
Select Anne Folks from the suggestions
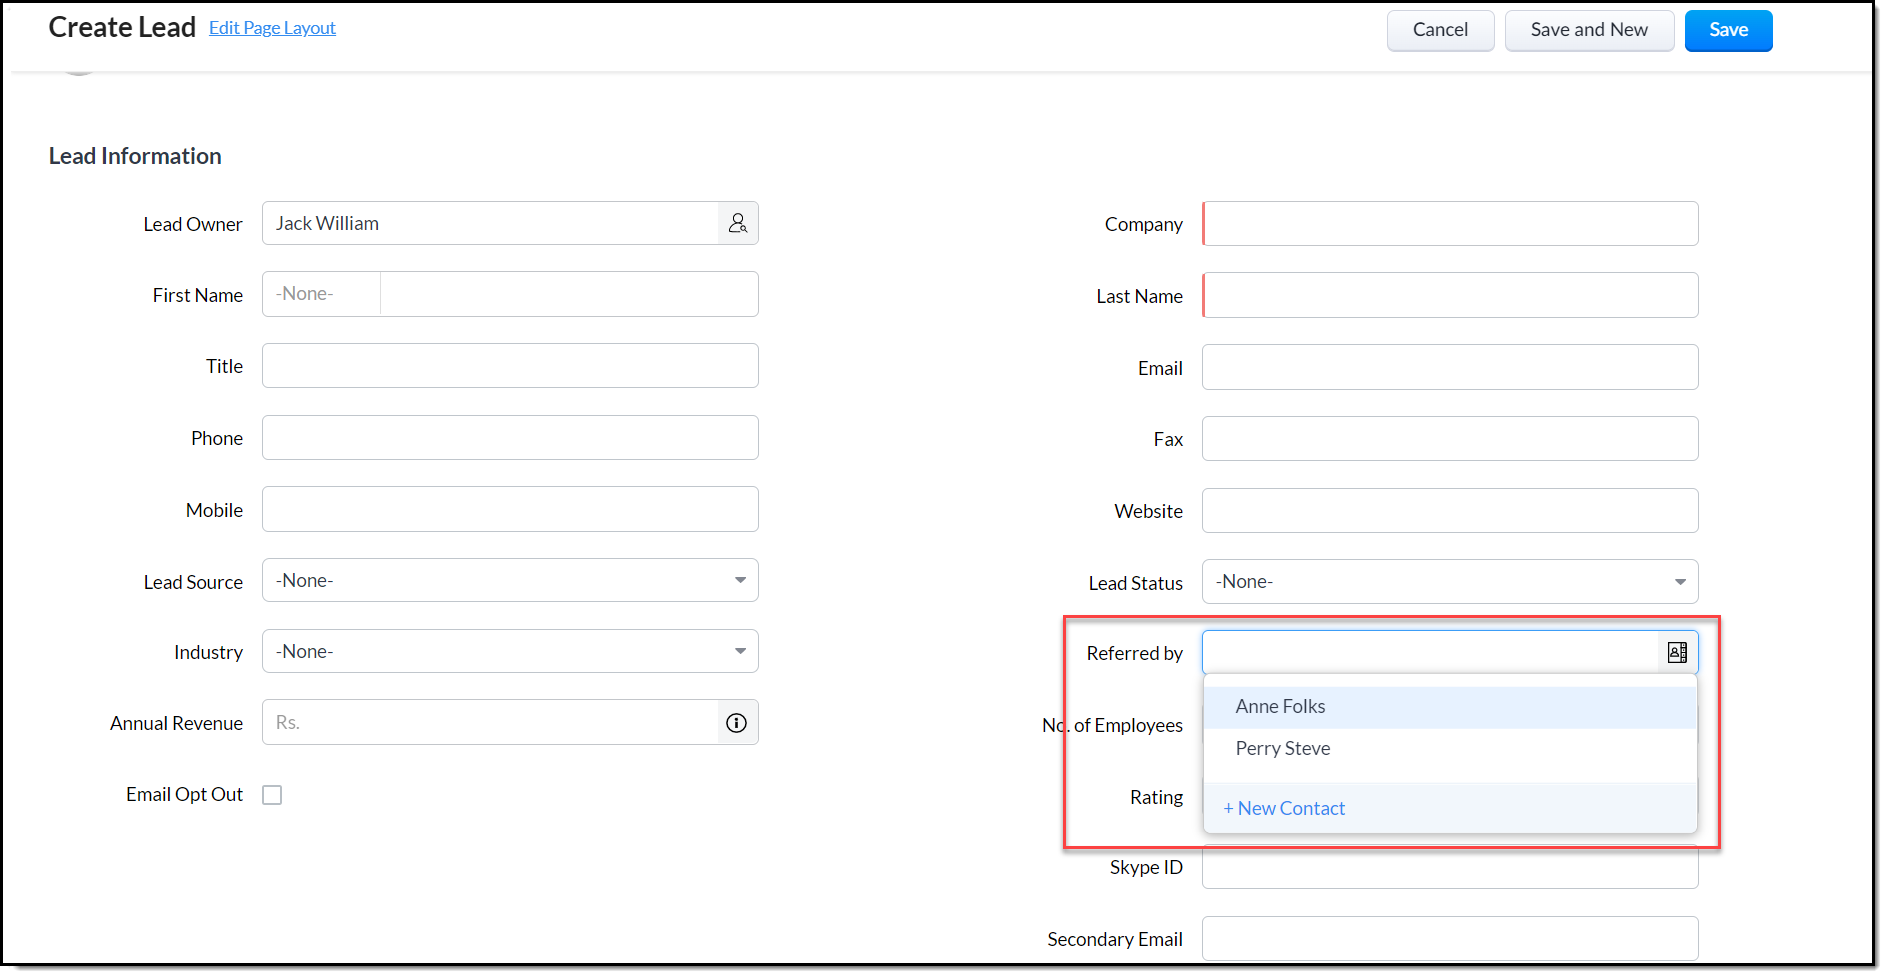pos(1280,707)
